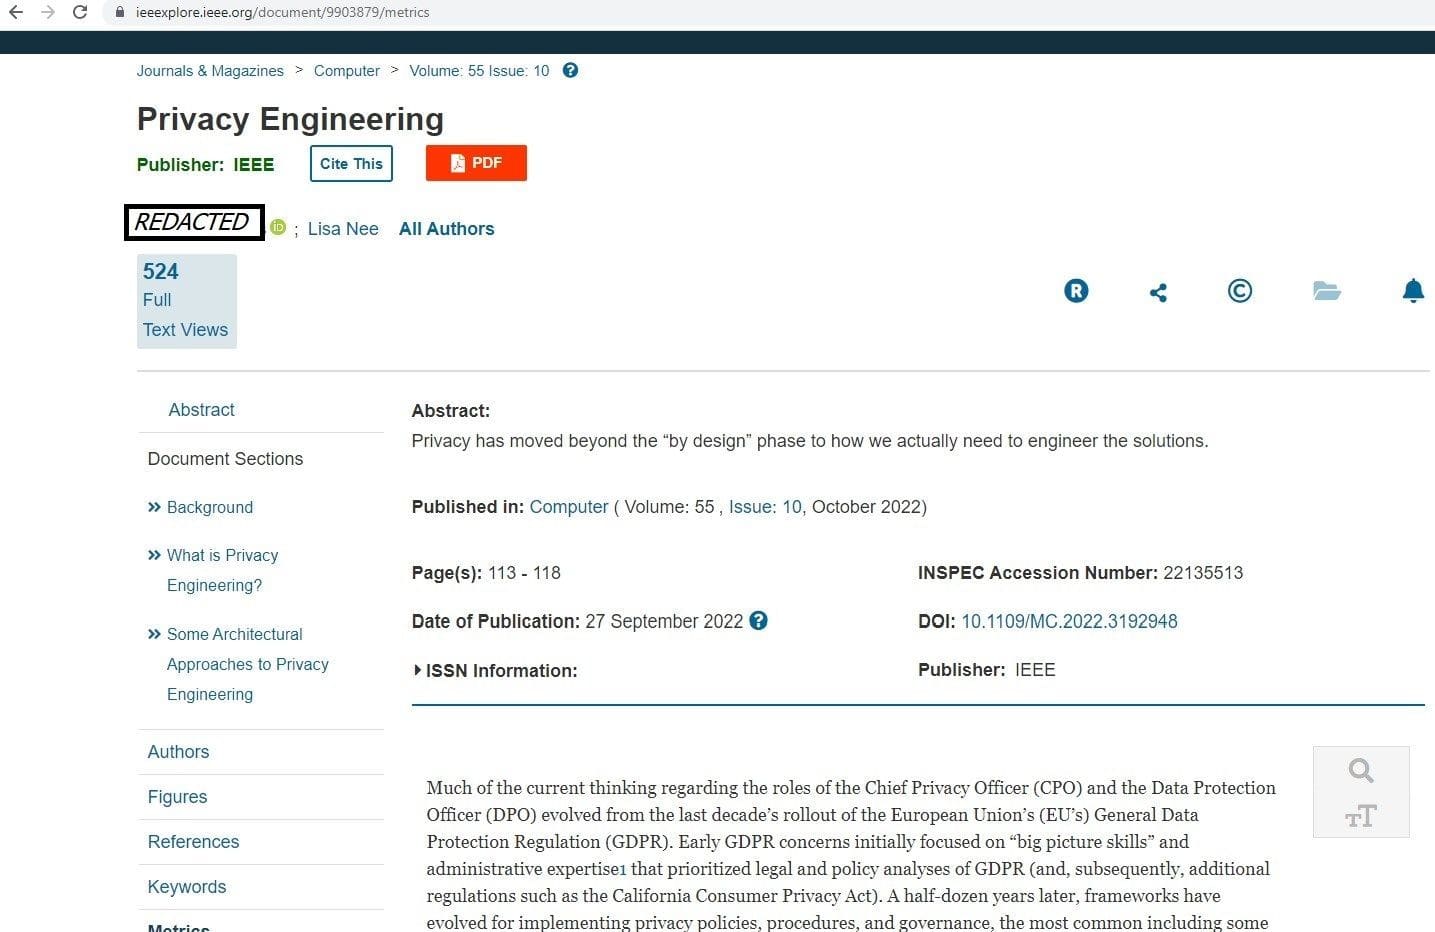Click the folder save-to-project icon

tap(1326, 291)
